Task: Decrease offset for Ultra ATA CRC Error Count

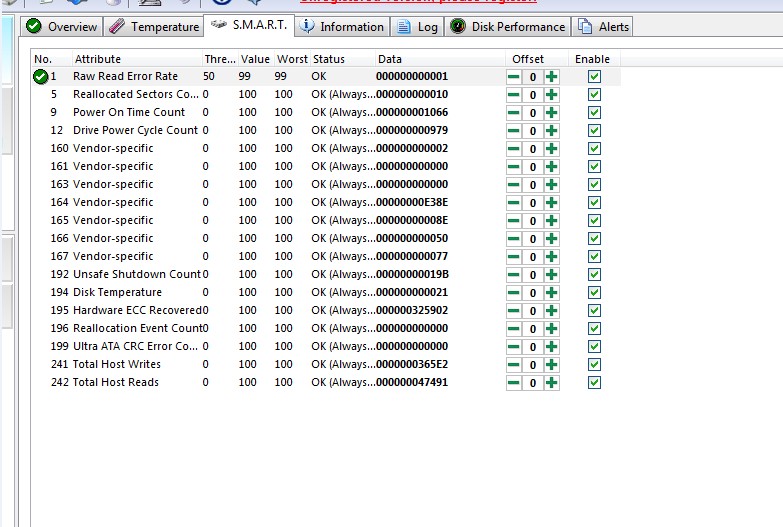Action: (513, 347)
